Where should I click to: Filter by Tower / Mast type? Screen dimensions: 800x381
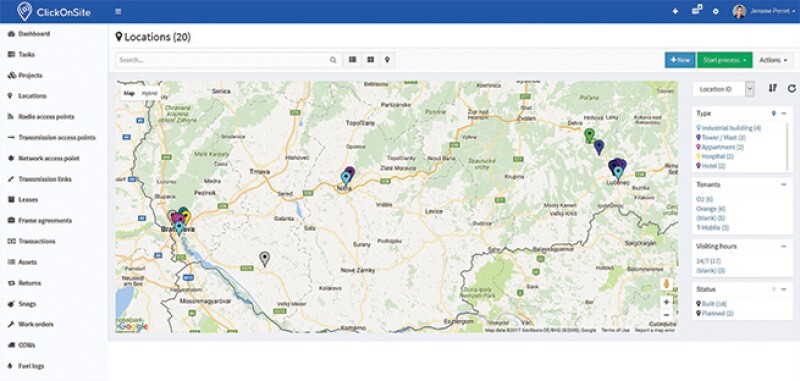pos(723,138)
